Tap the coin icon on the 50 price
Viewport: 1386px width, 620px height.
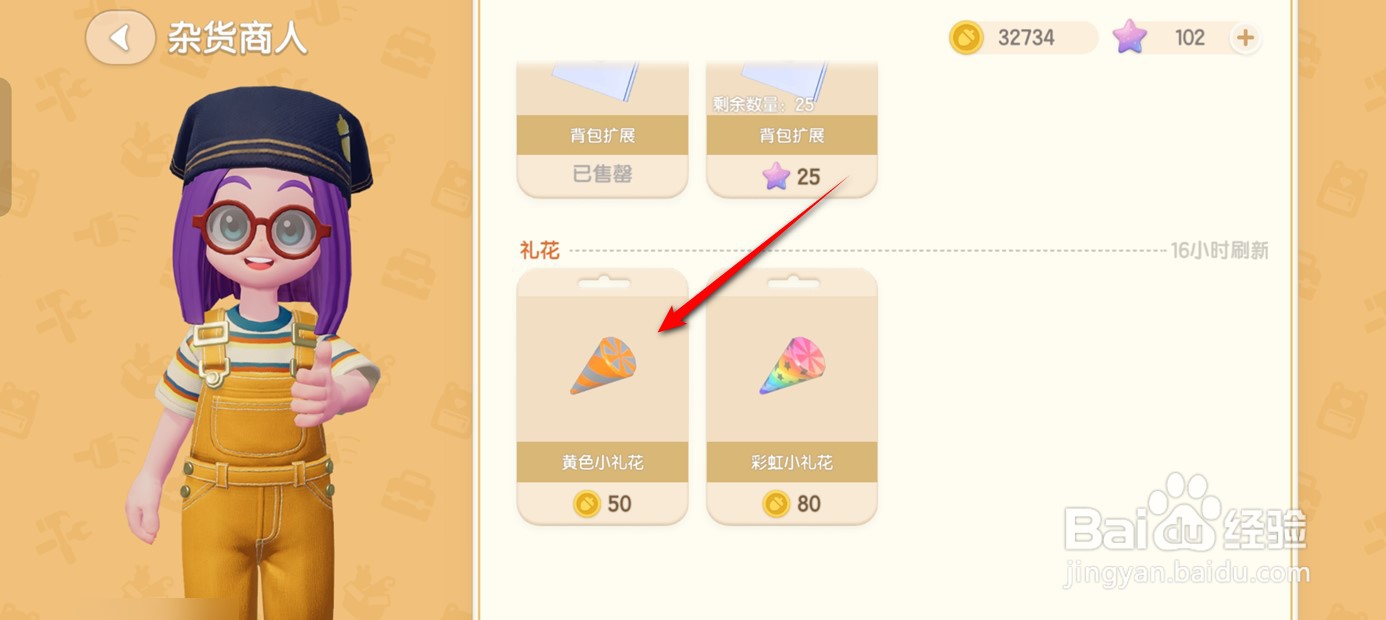click(586, 503)
